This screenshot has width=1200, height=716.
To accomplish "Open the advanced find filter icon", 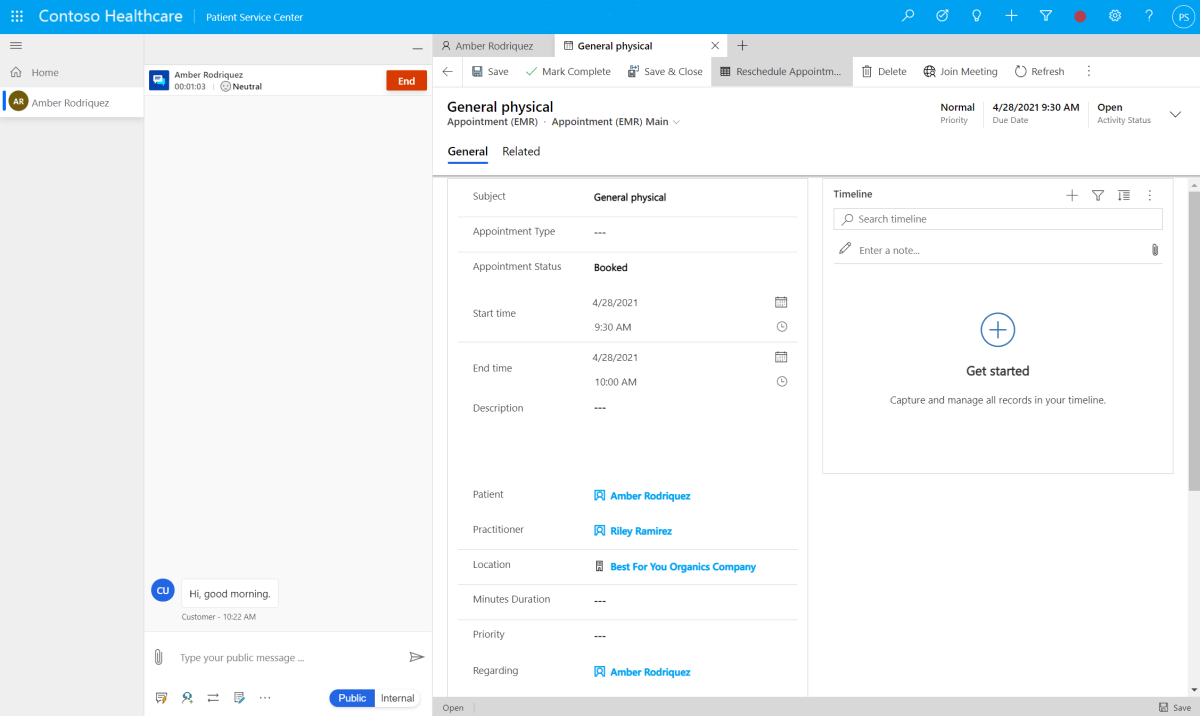I will pyautogui.click(x=1046, y=16).
